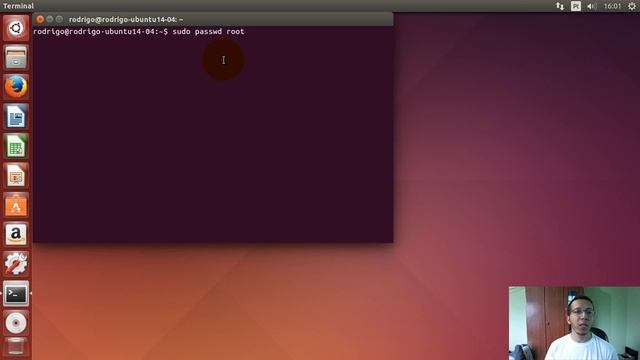Open the keyboard layout indicator

576,6
